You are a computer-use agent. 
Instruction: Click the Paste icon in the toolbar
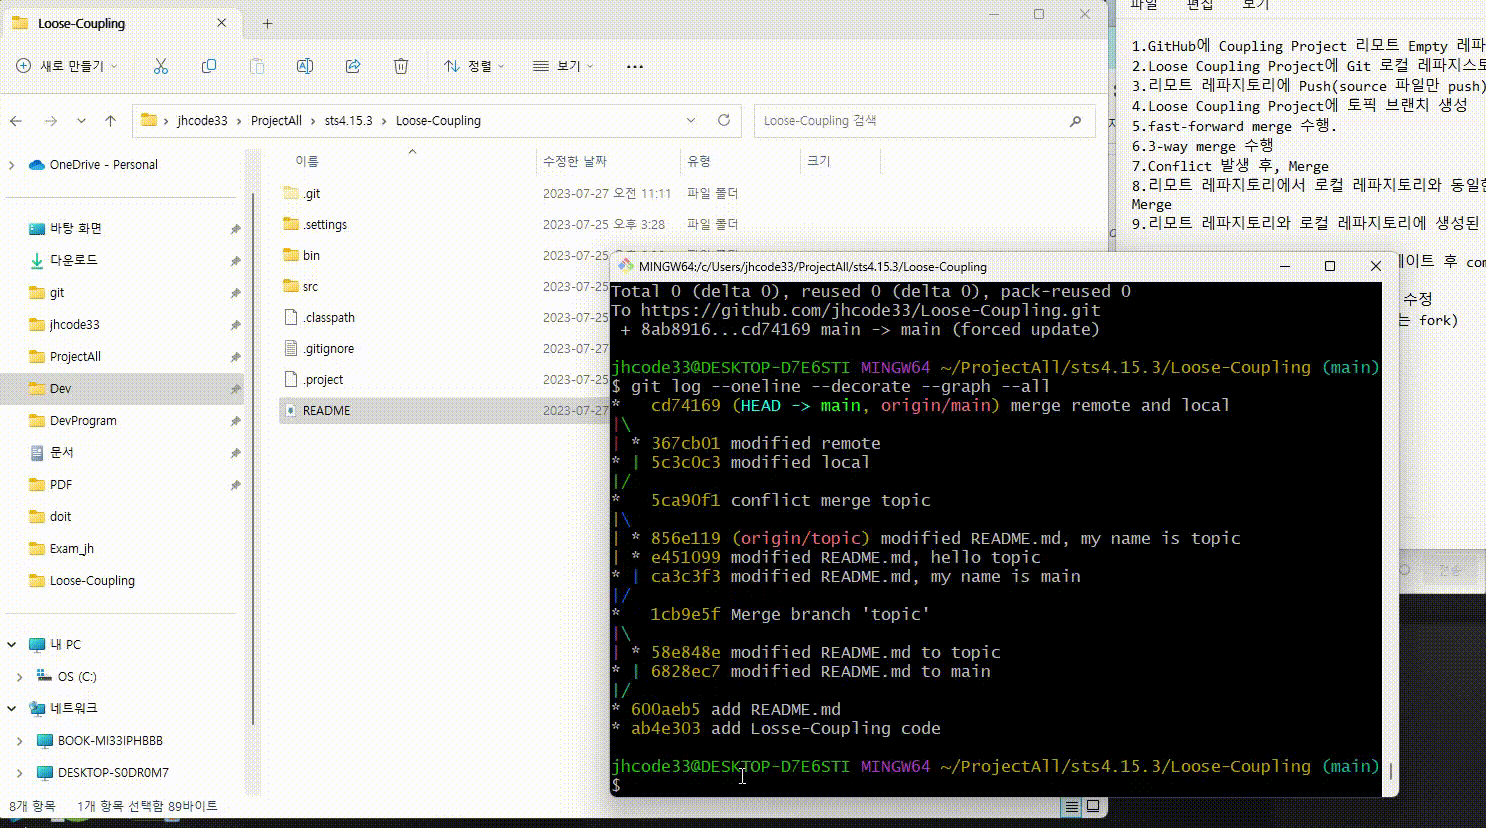257,65
